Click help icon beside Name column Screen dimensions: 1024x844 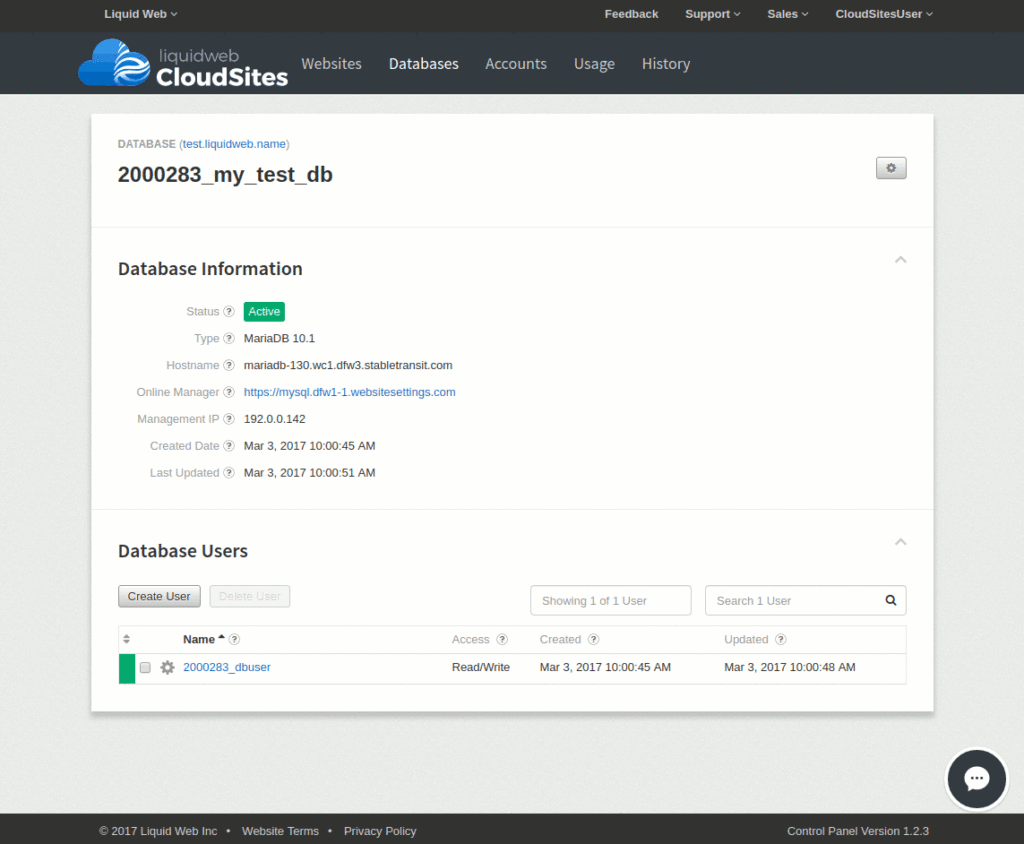pos(234,640)
